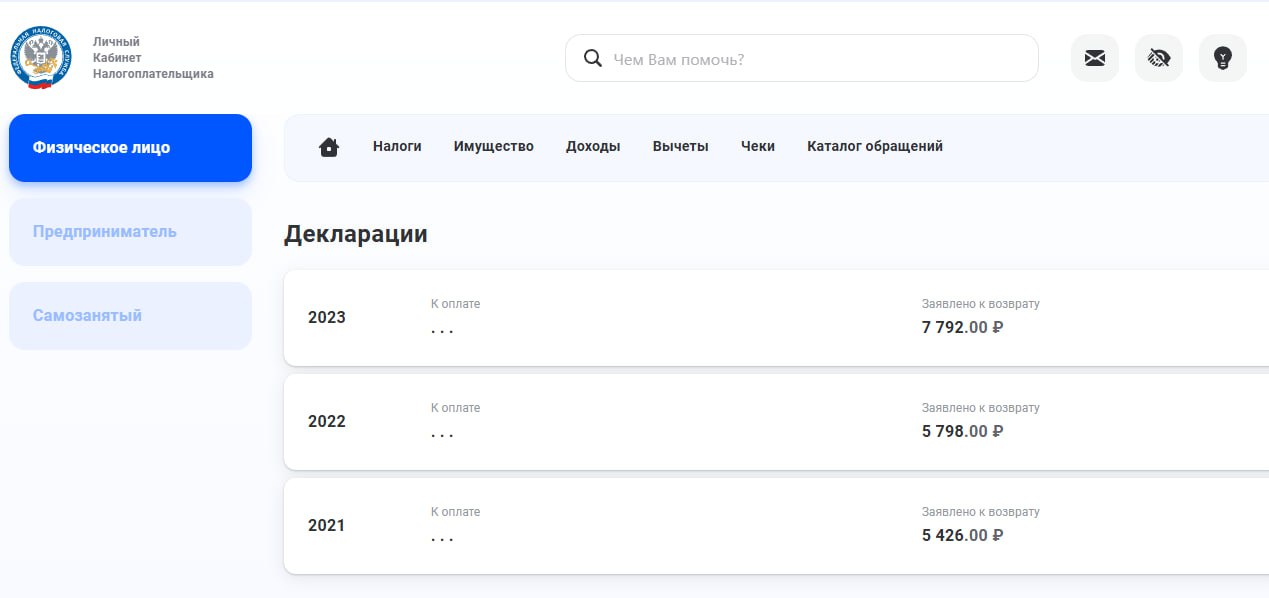Open Каталог обращений
Image resolution: width=1269 pixels, height=598 pixels.
(874, 146)
